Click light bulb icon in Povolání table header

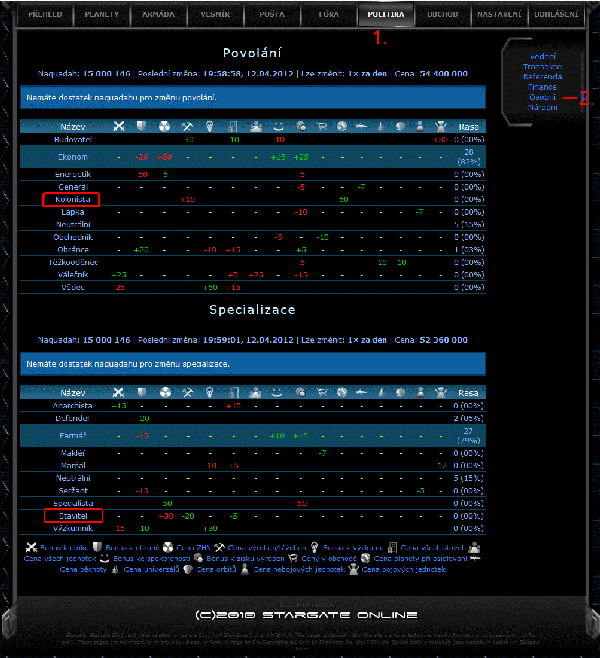click(210, 127)
